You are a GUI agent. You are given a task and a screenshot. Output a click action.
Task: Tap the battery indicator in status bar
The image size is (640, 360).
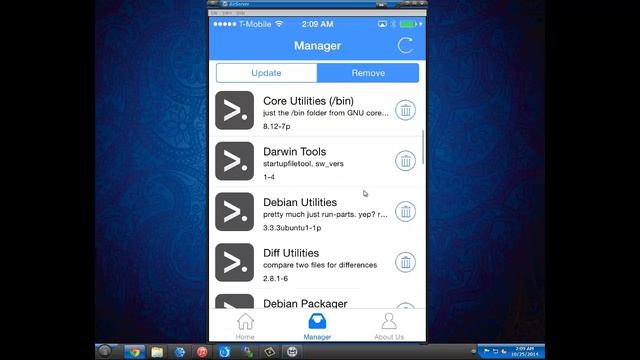(x=408, y=24)
